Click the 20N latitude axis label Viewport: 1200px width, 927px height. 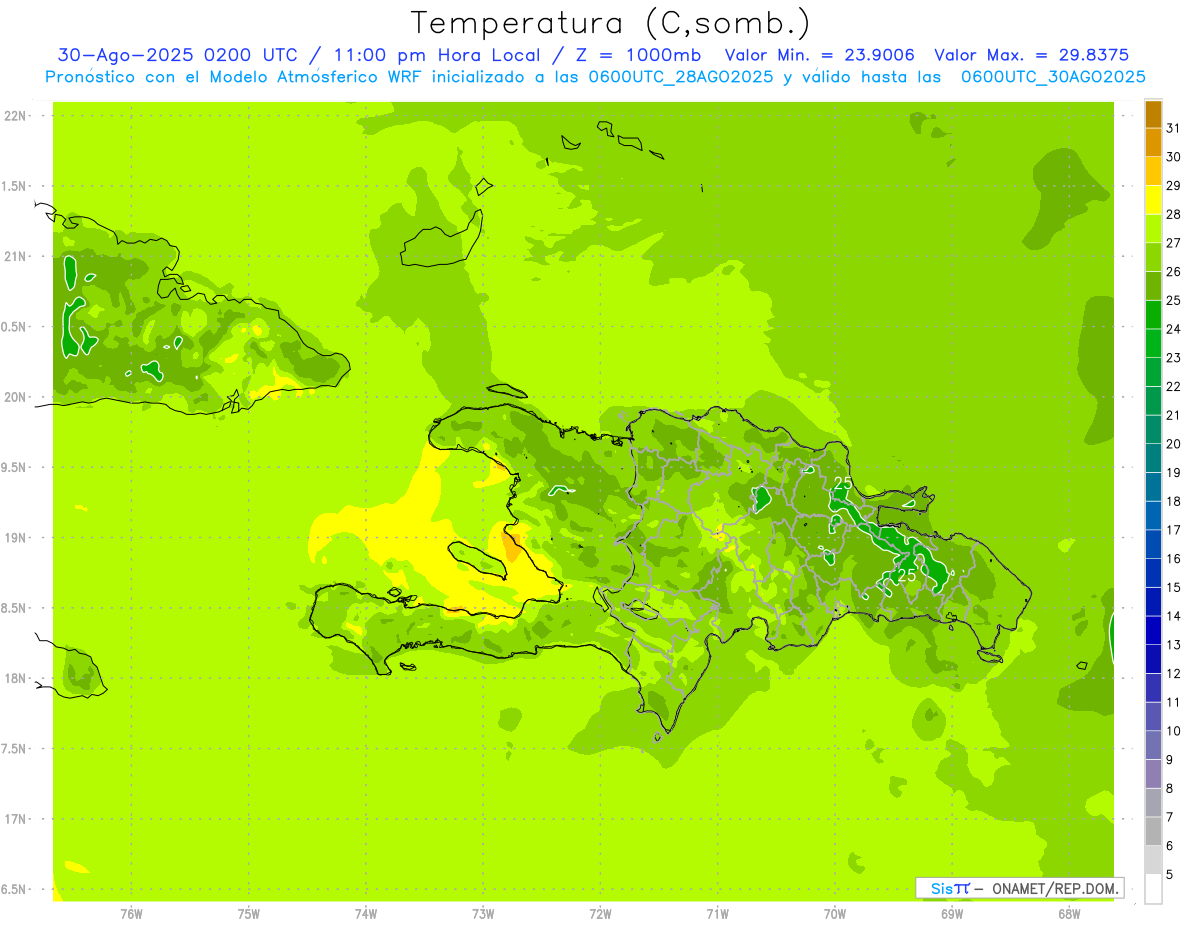click(x=15, y=398)
